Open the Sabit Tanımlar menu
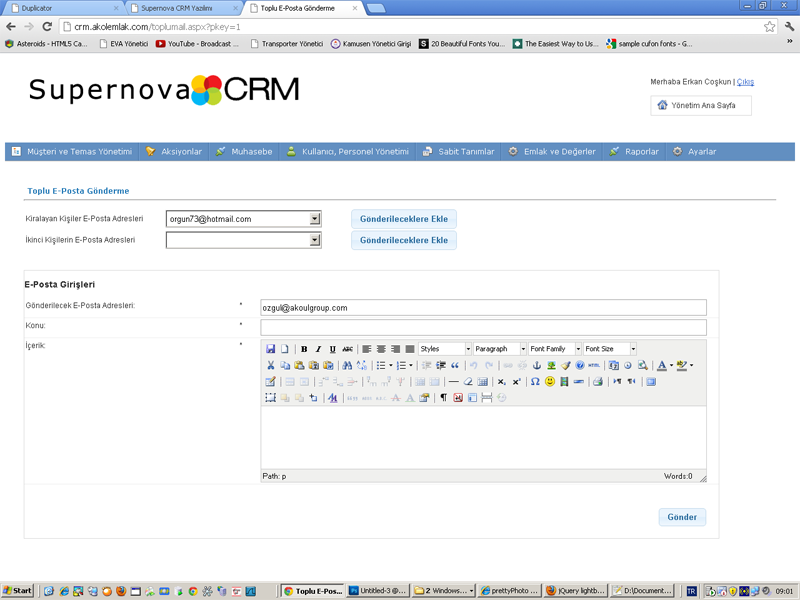Image resolution: width=800 pixels, height=600 pixels. point(459,152)
